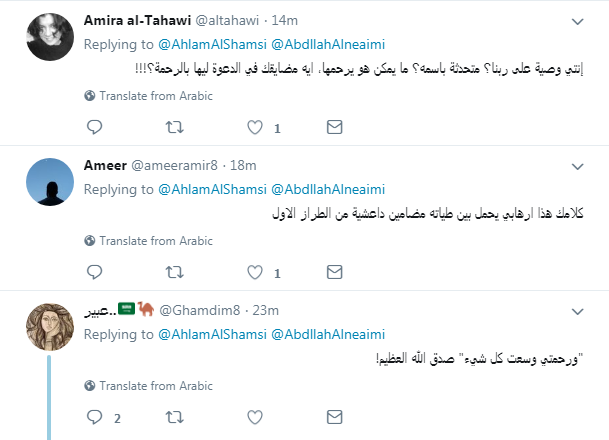The height and width of the screenshot is (440, 609).
Task: Retweet the @Ghamdim8 tweet
Action: click(x=174, y=416)
